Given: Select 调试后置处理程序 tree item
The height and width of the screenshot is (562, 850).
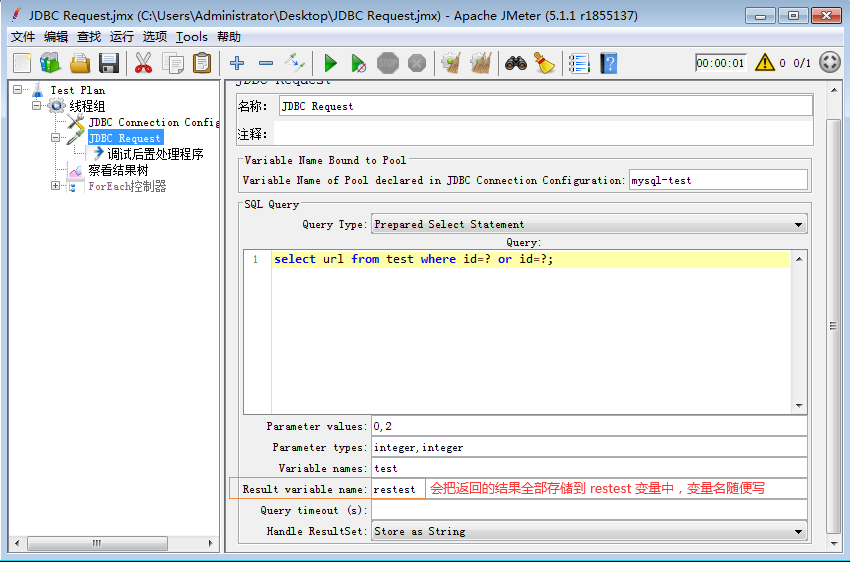Looking at the screenshot, I should click(155, 154).
